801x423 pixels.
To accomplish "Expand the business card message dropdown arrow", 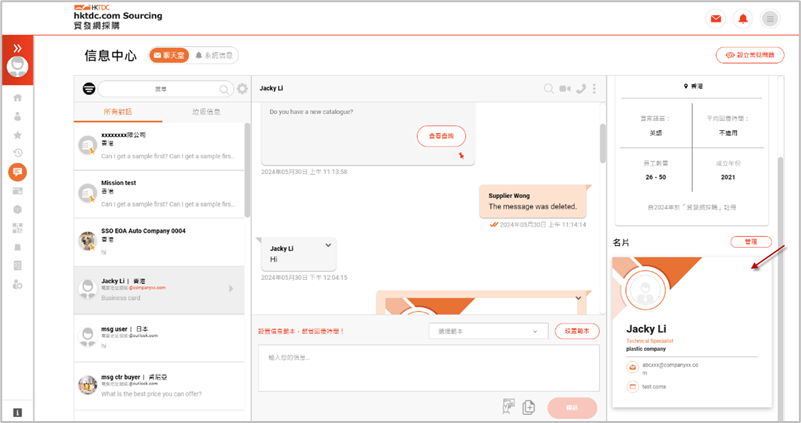I will [578, 298].
